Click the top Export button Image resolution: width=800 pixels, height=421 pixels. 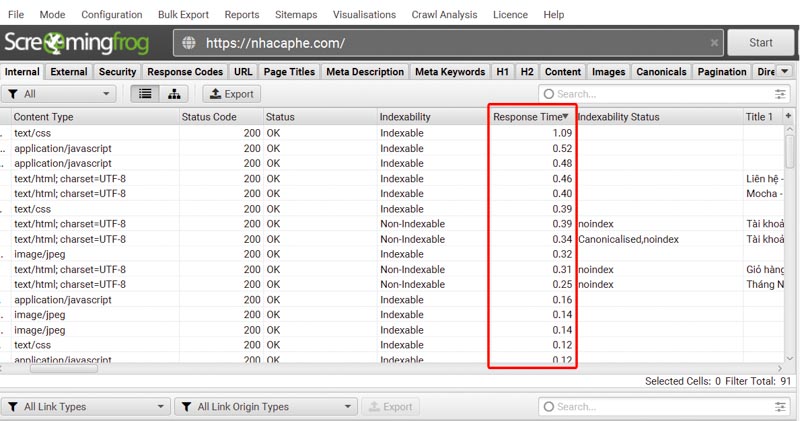point(231,94)
